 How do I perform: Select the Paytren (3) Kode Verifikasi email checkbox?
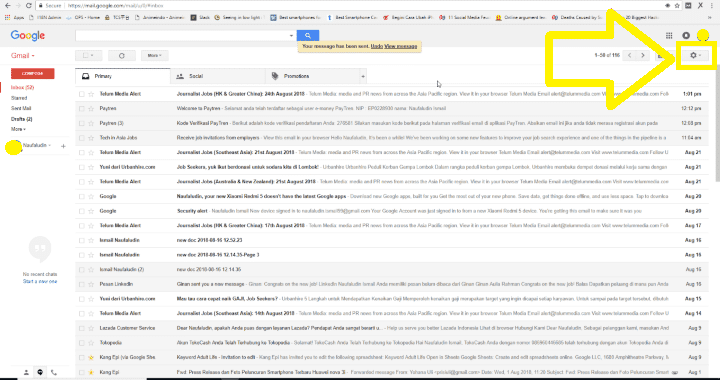pos(81,123)
